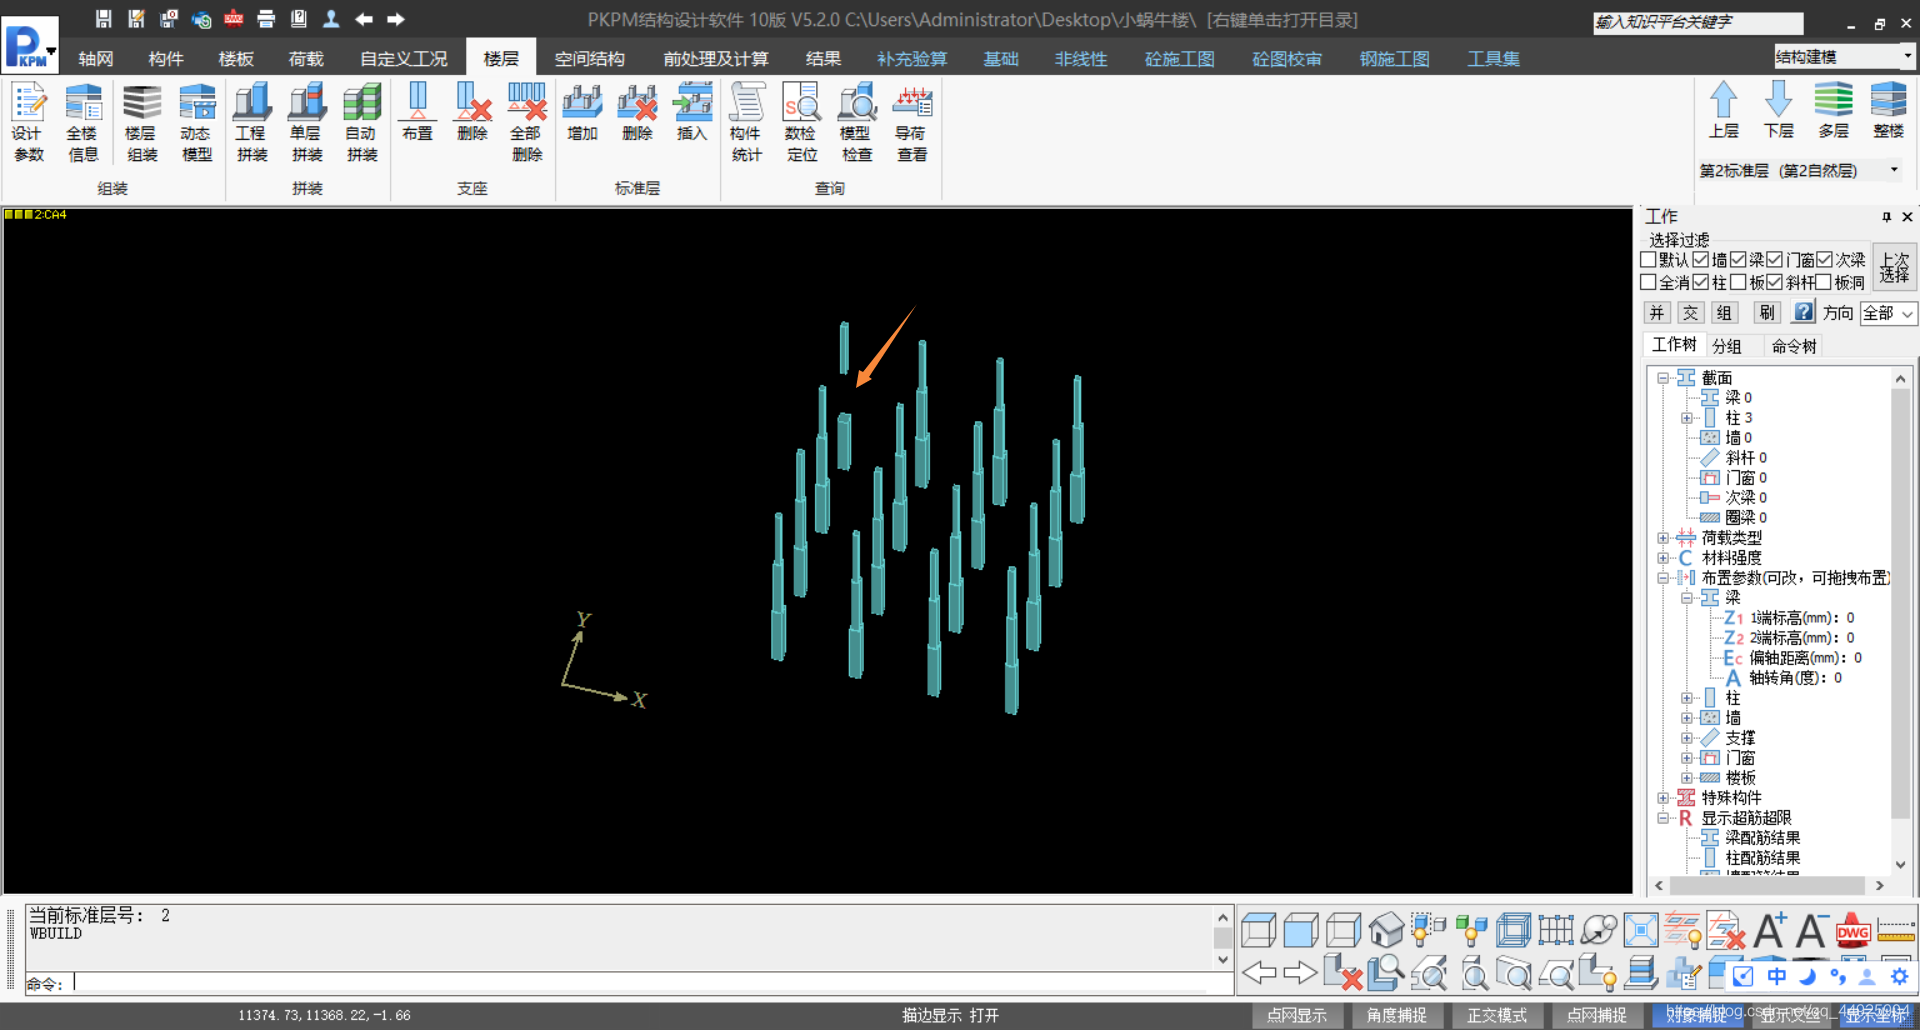Click the blue help question mark icon
Screen dimensions: 1920x1030
click(1803, 312)
